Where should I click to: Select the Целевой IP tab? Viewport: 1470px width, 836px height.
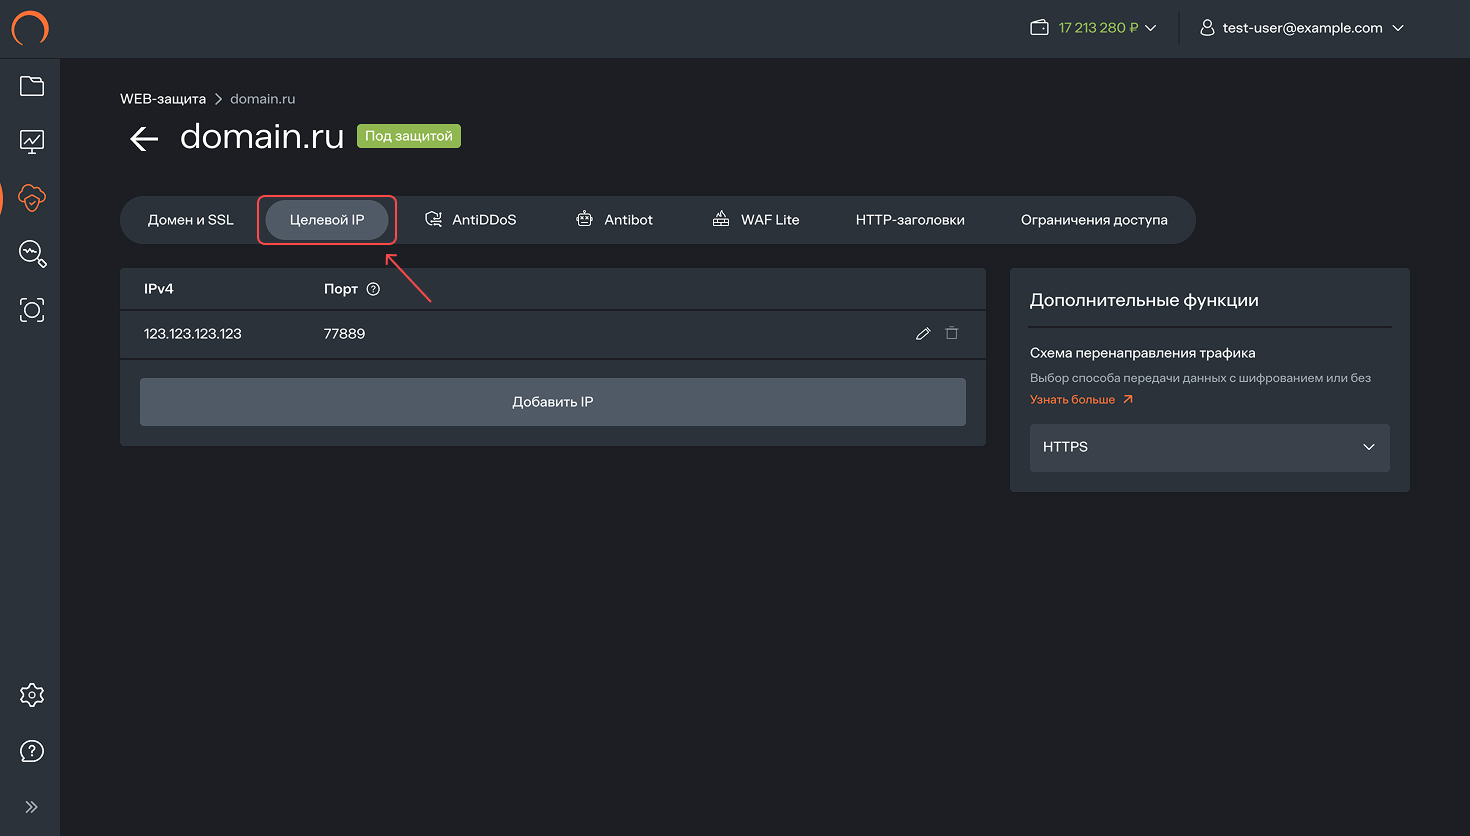(327, 220)
